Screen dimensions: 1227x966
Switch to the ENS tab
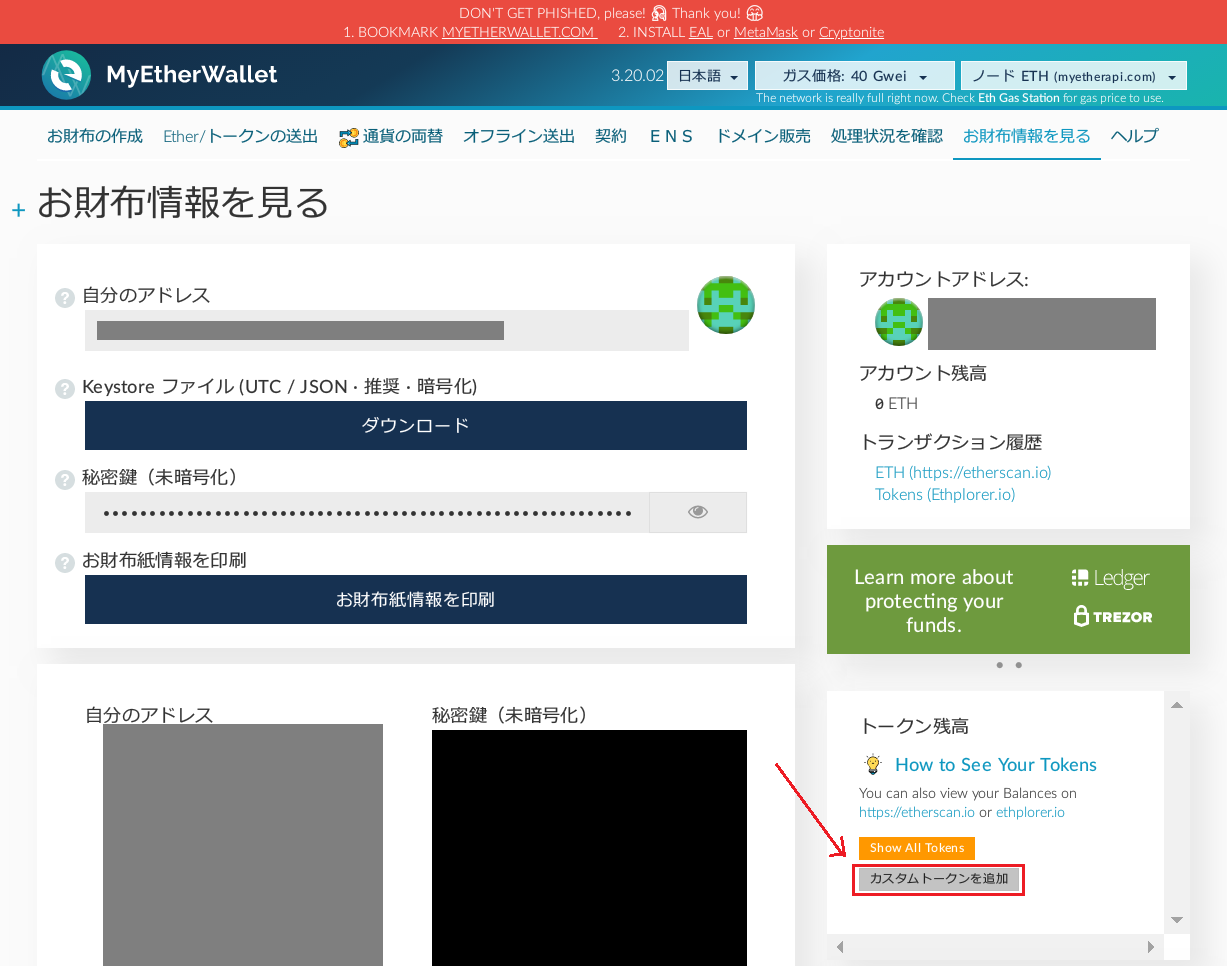tap(671, 136)
